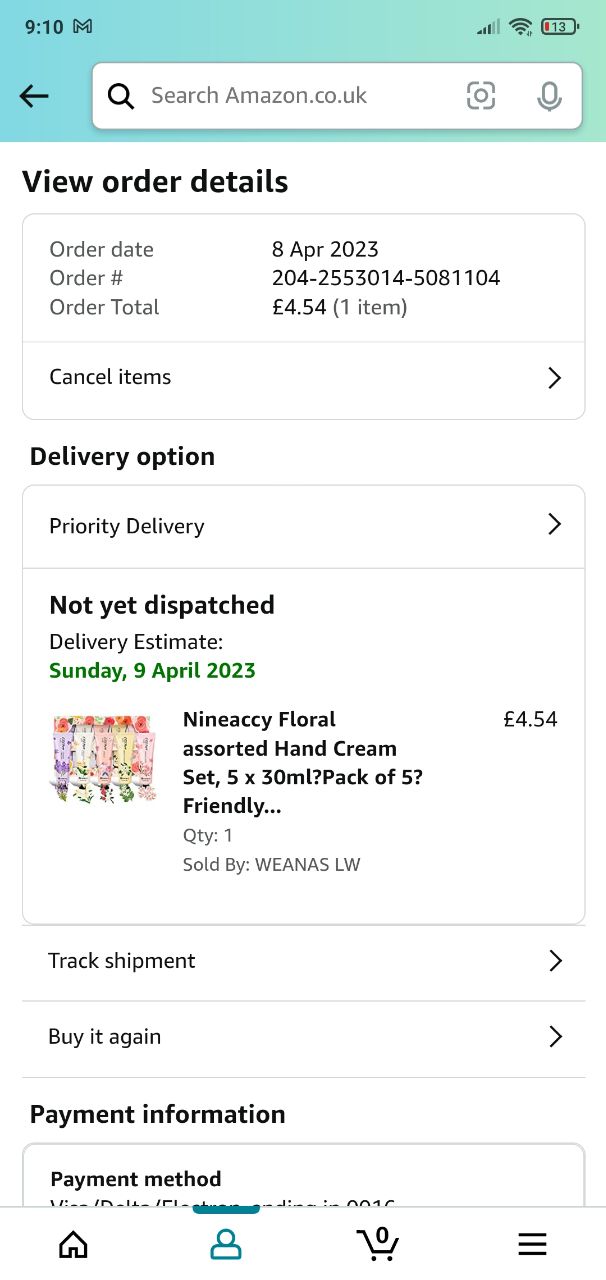Open hand cream product thumbnail
Image resolution: width=606 pixels, height=1280 pixels.
(103, 759)
